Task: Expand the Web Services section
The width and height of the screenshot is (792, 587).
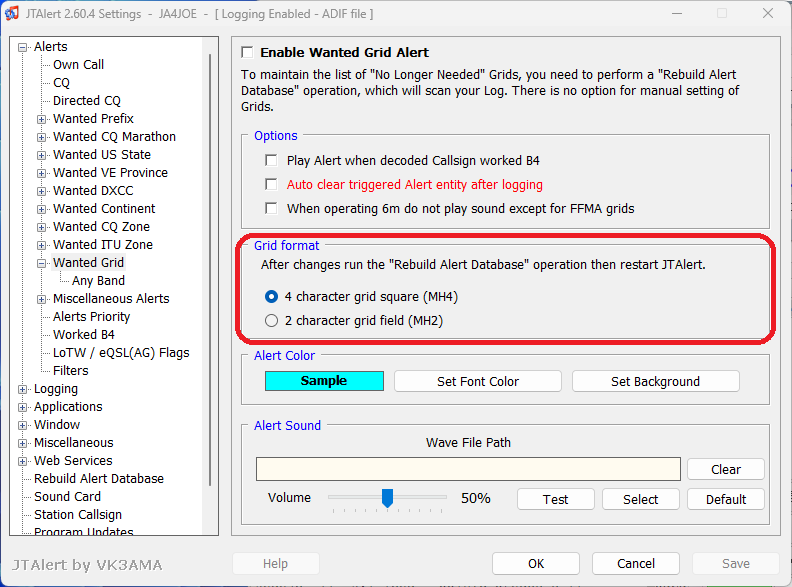Action: 22,461
